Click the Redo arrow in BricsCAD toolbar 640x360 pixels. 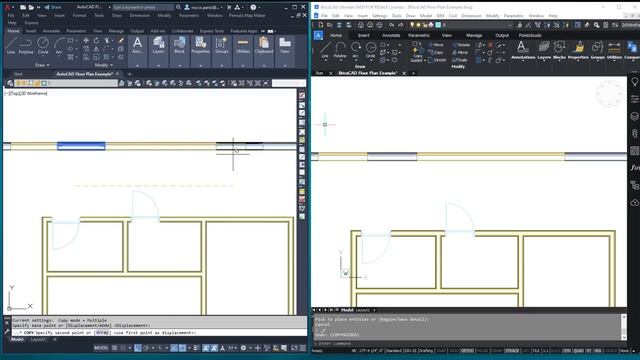point(401,25)
